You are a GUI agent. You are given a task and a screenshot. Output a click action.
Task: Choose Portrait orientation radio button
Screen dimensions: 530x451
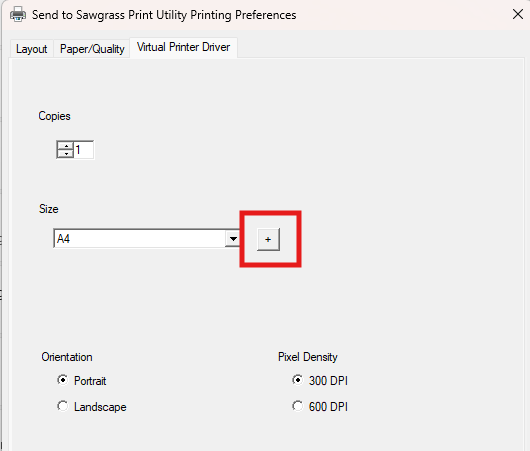(x=63, y=380)
